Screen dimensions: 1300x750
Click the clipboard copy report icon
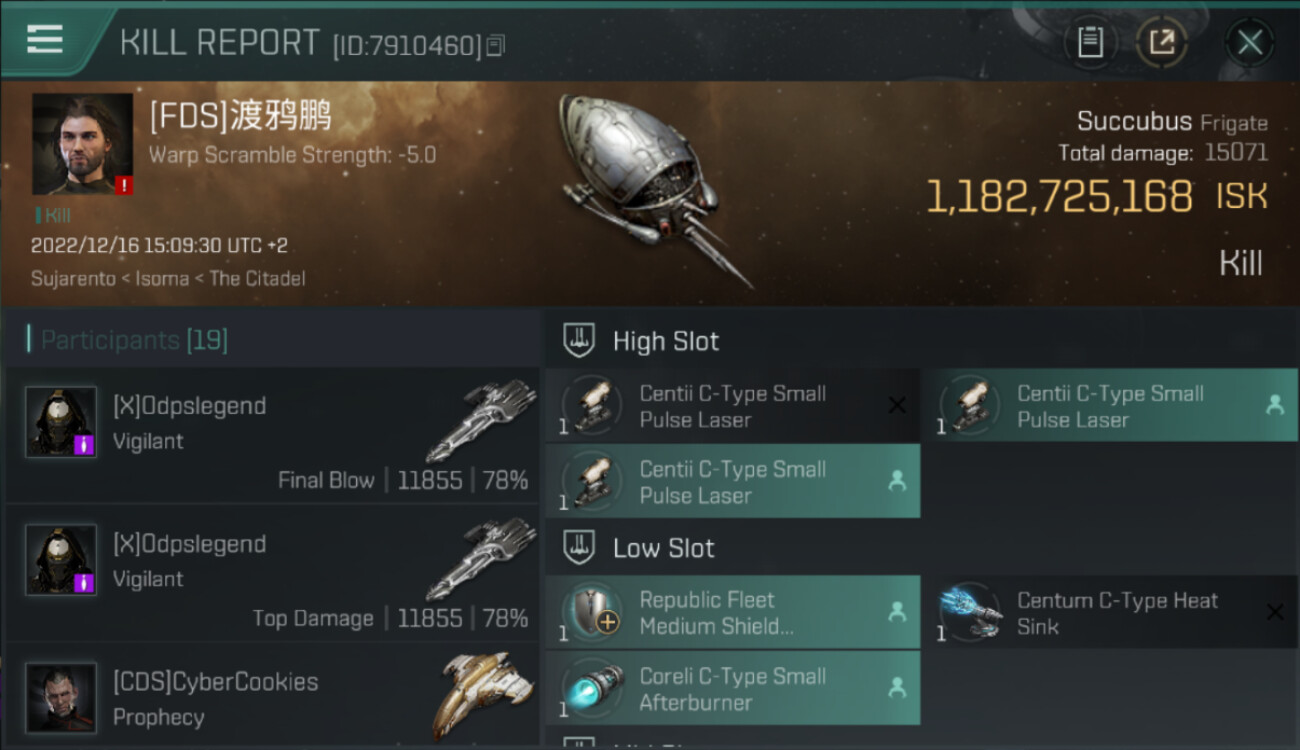[1090, 42]
